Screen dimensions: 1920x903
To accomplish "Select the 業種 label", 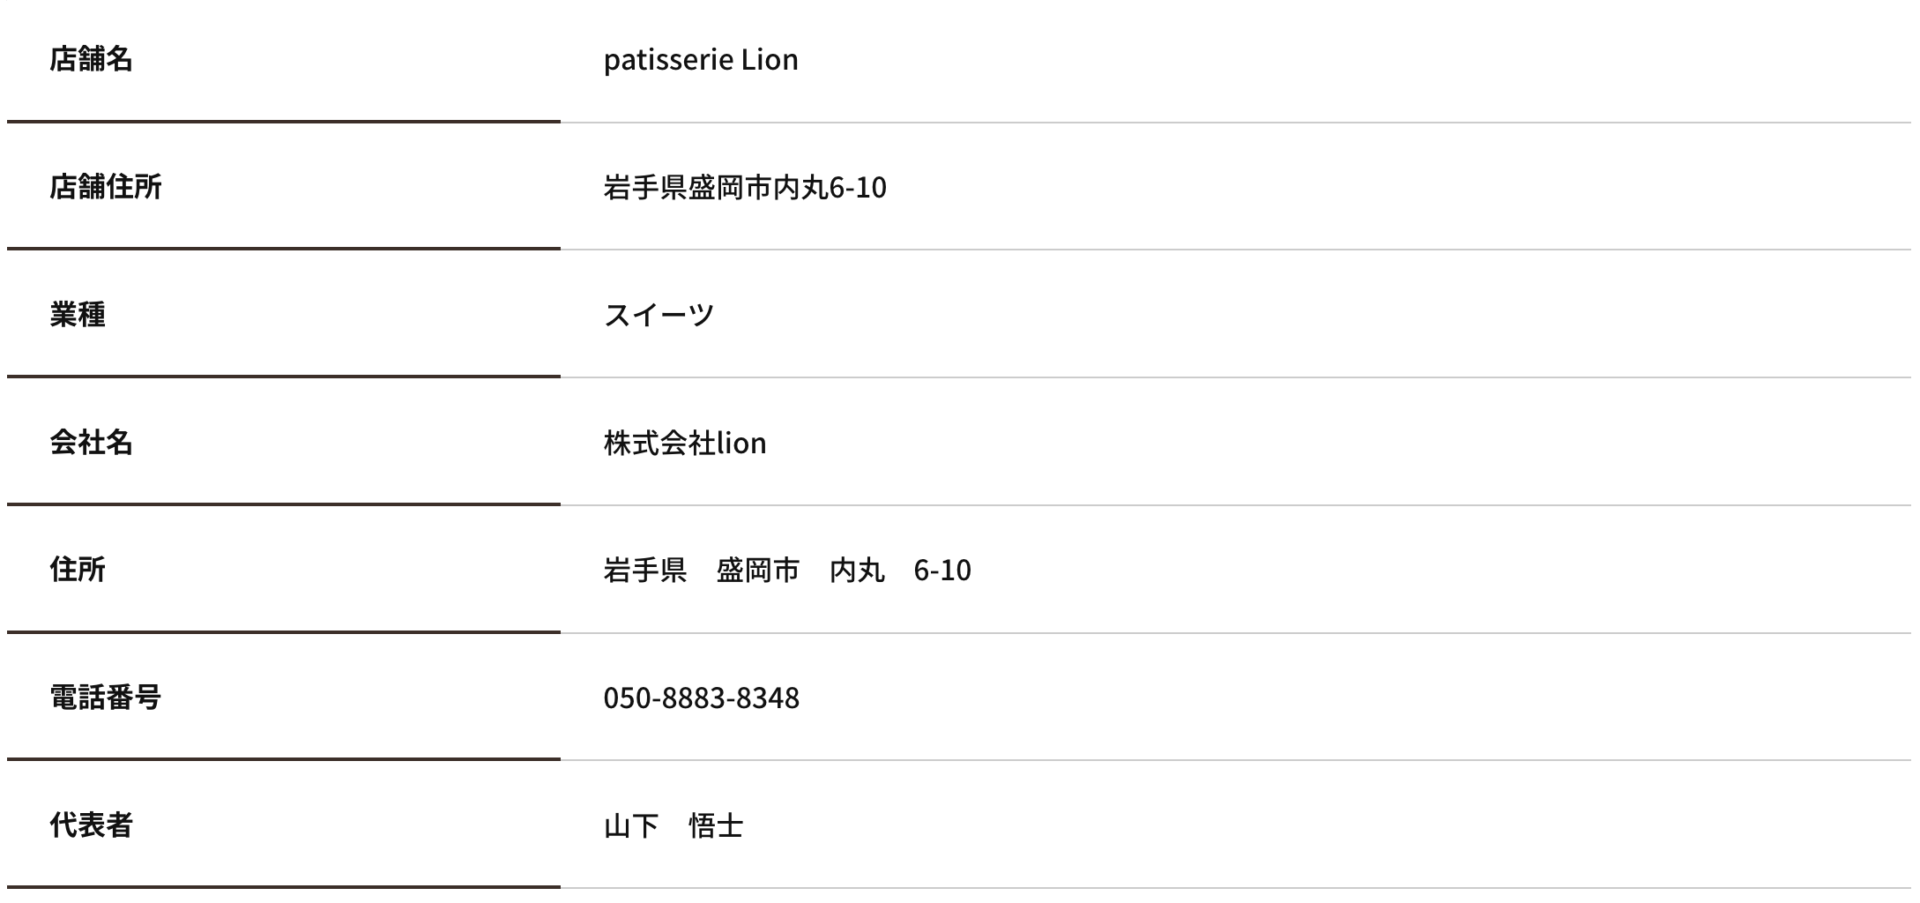I will click(x=77, y=315).
